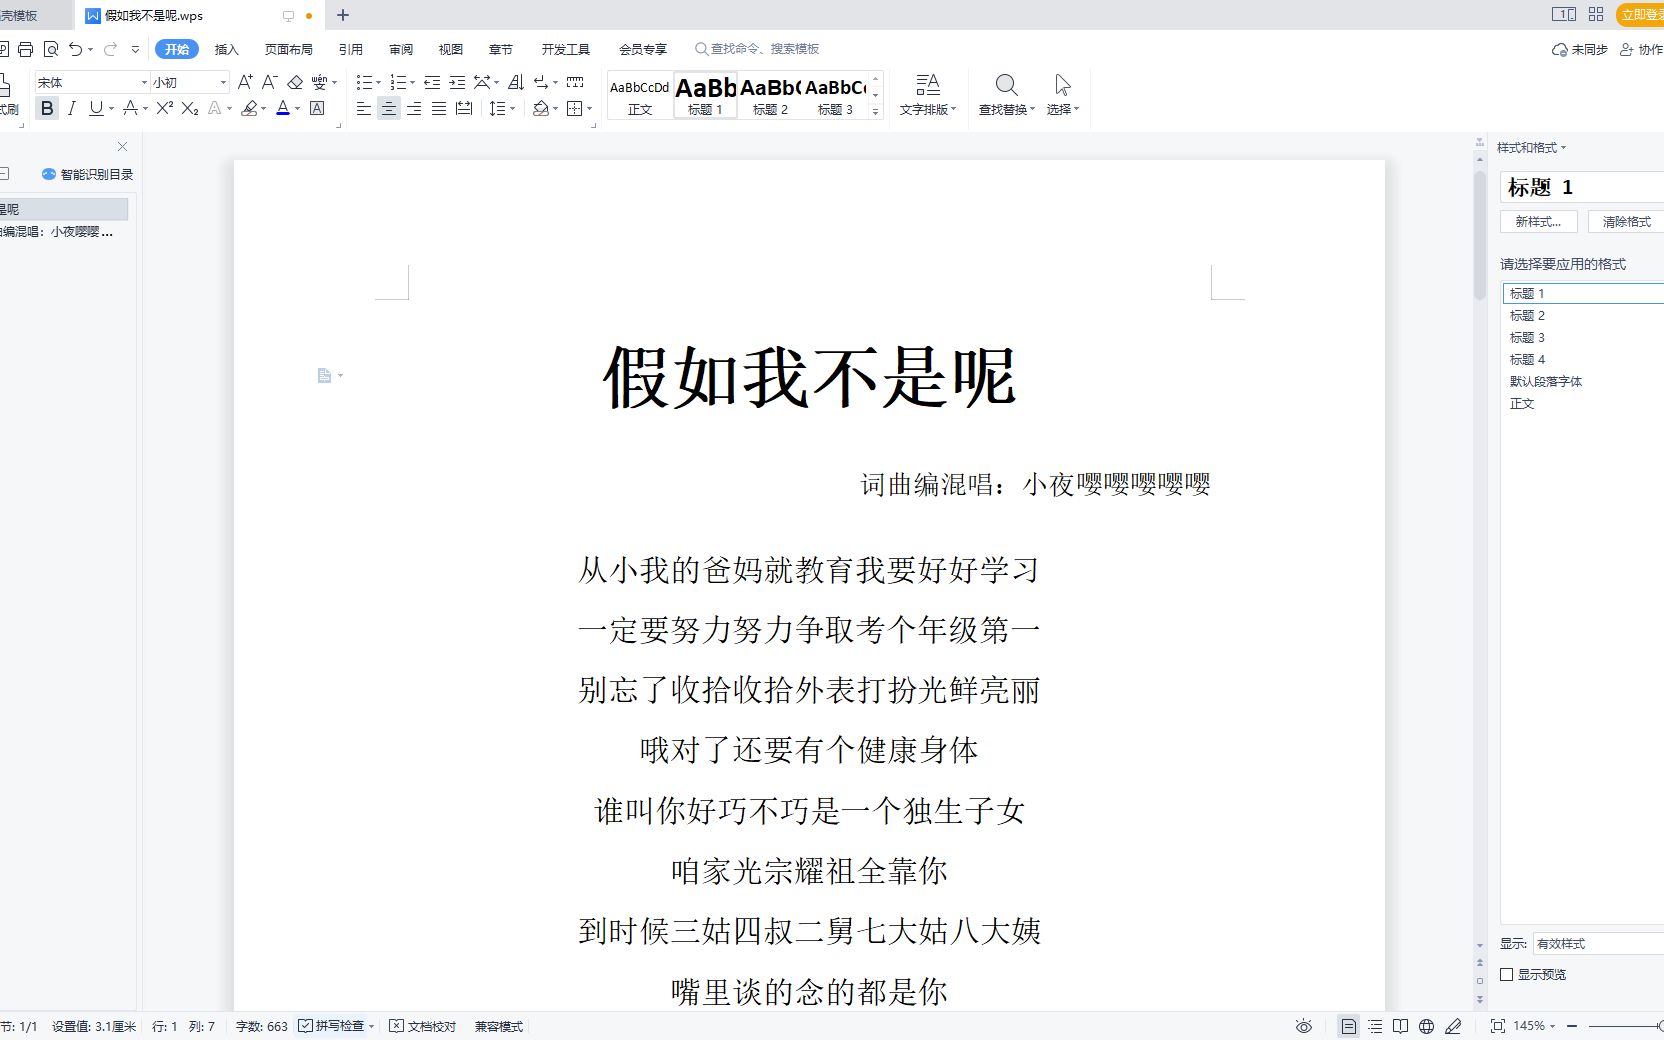Click the 清除格式 button in styles pane
Viewport: 1664px width, 1040px height.
[x=1626, y=221]
